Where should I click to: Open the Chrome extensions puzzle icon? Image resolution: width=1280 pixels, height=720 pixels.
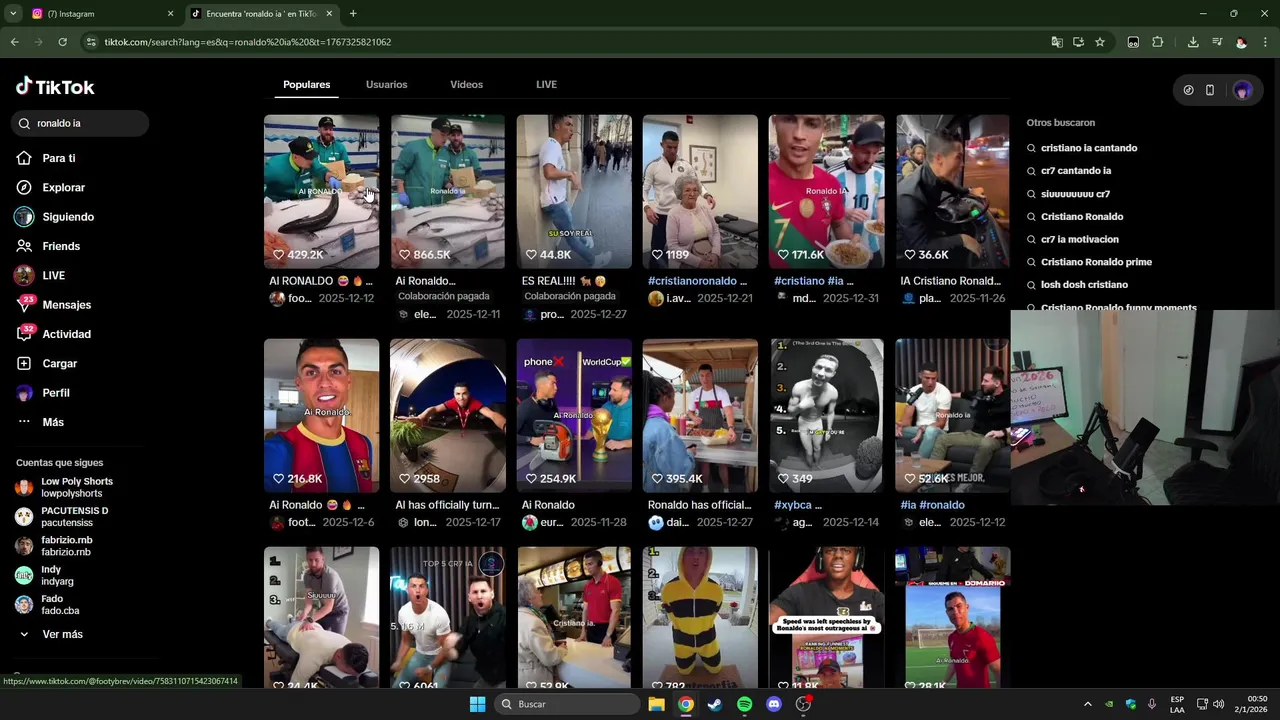tap(1158, 42)
